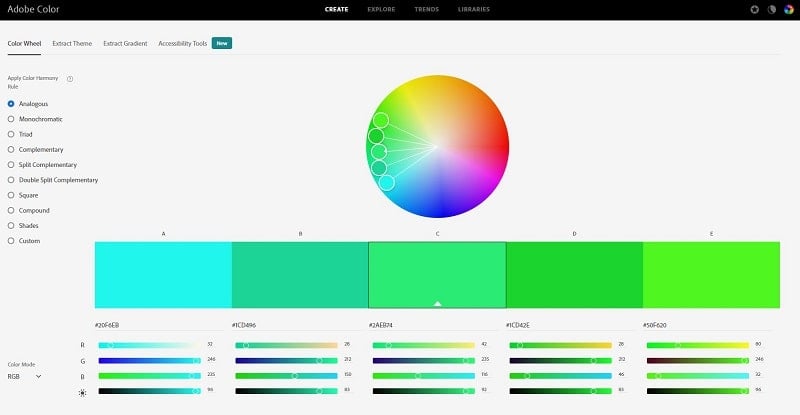Click the brightness sun icon below B
Image resolution: width=800 pixels, height=415 pixels.
(83, 393)
